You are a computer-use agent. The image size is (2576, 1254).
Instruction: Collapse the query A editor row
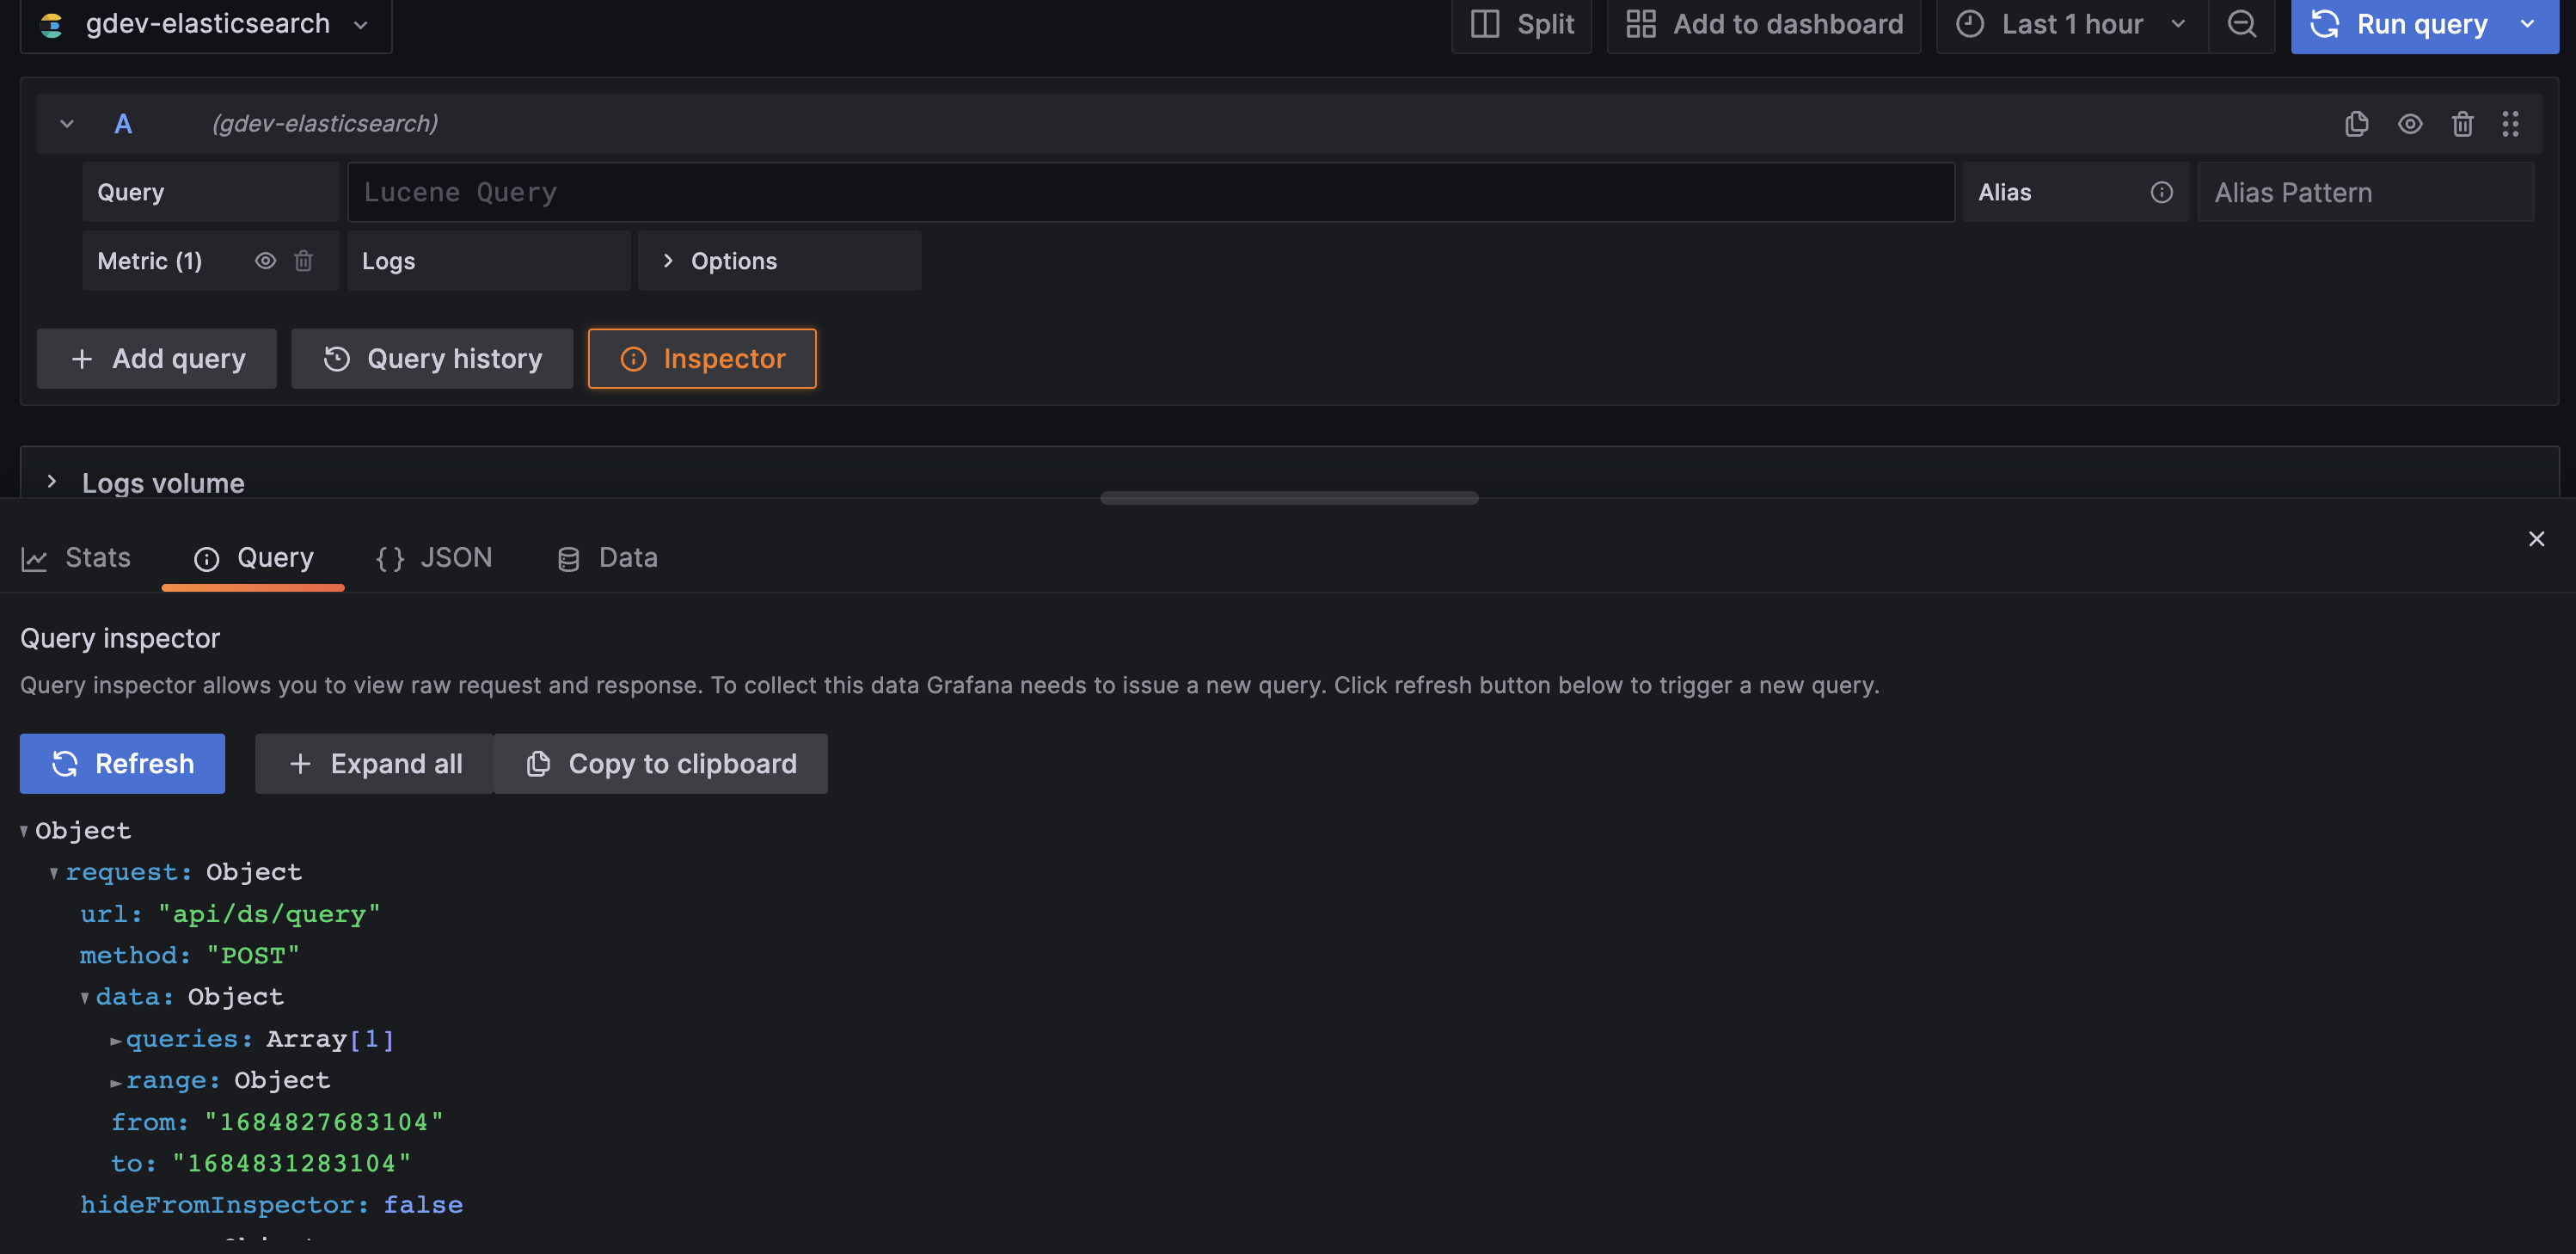click(66, 123)
